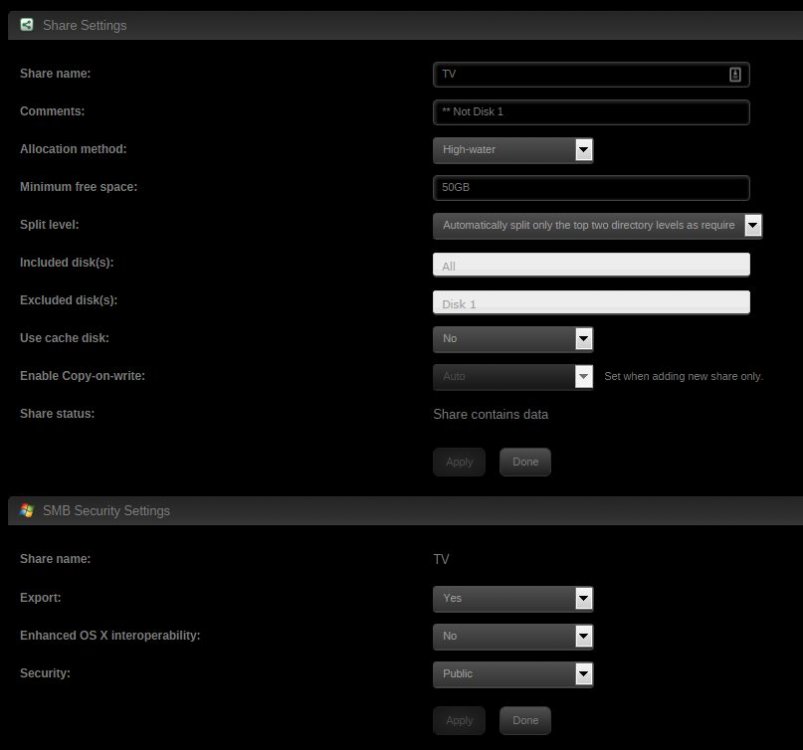
Task: Click the 'Allocation method:' label
Action: [73, 149]
